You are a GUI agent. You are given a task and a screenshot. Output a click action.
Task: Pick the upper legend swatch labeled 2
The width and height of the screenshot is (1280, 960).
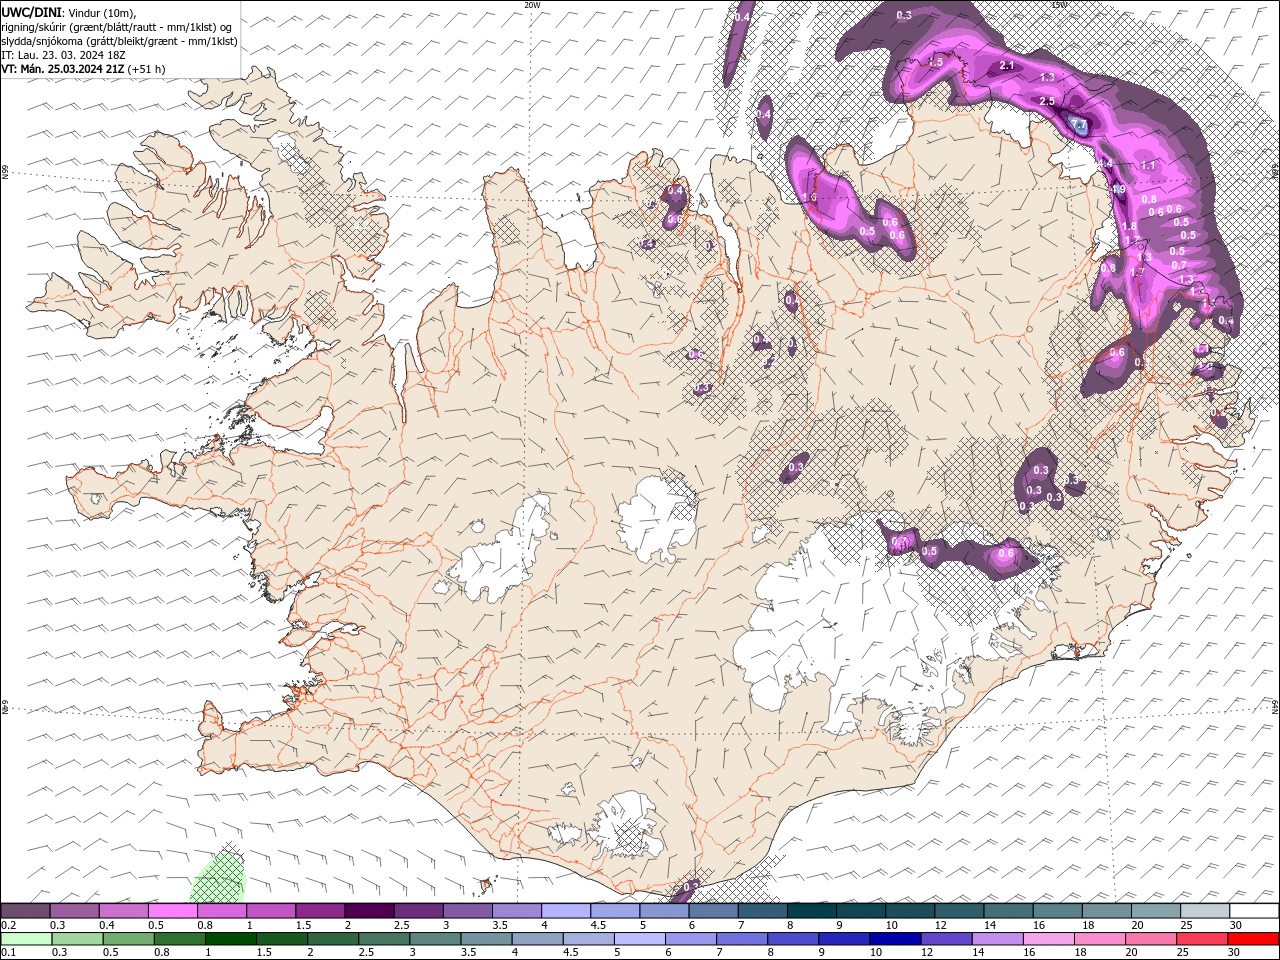pyautogui.click(x=369, y=911)
